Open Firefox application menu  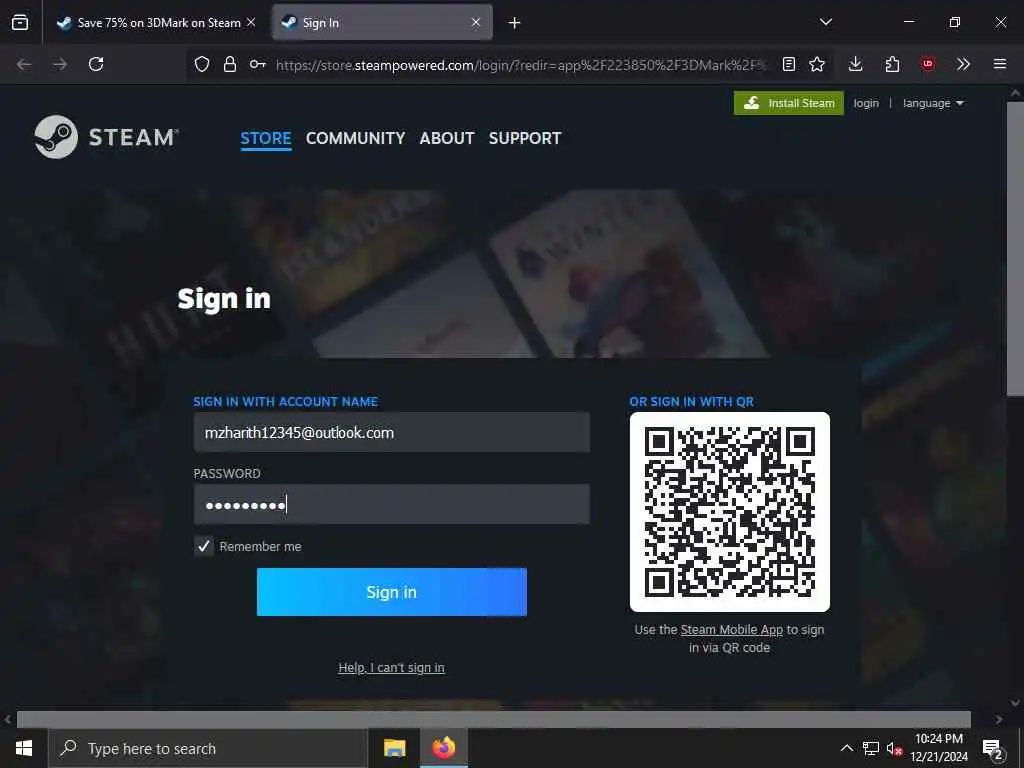(x=1000, y=64)
